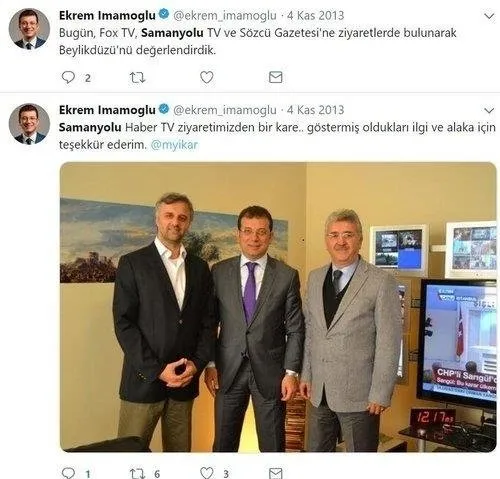This screenshot has width=500, height=479.
Task: Click verified badge beside name in first tweet
Action: 164,15
